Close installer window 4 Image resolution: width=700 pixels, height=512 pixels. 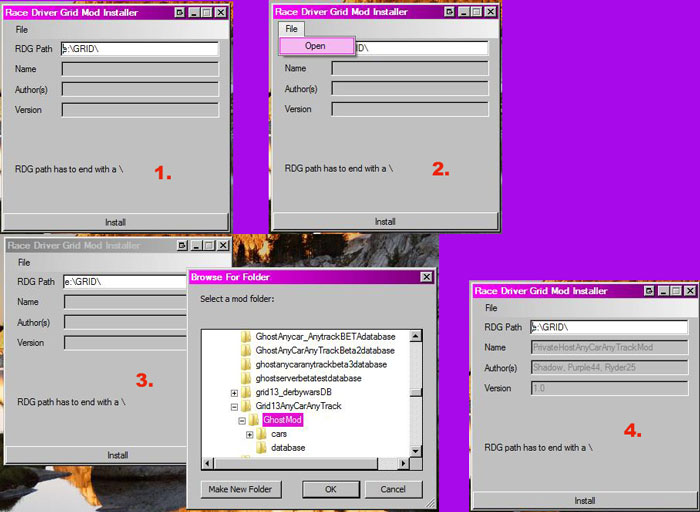690,291
